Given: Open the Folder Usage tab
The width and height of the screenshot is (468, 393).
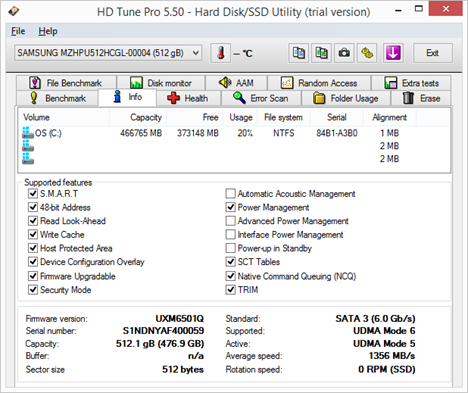Looking at the screenshot, I should point(346,98).
